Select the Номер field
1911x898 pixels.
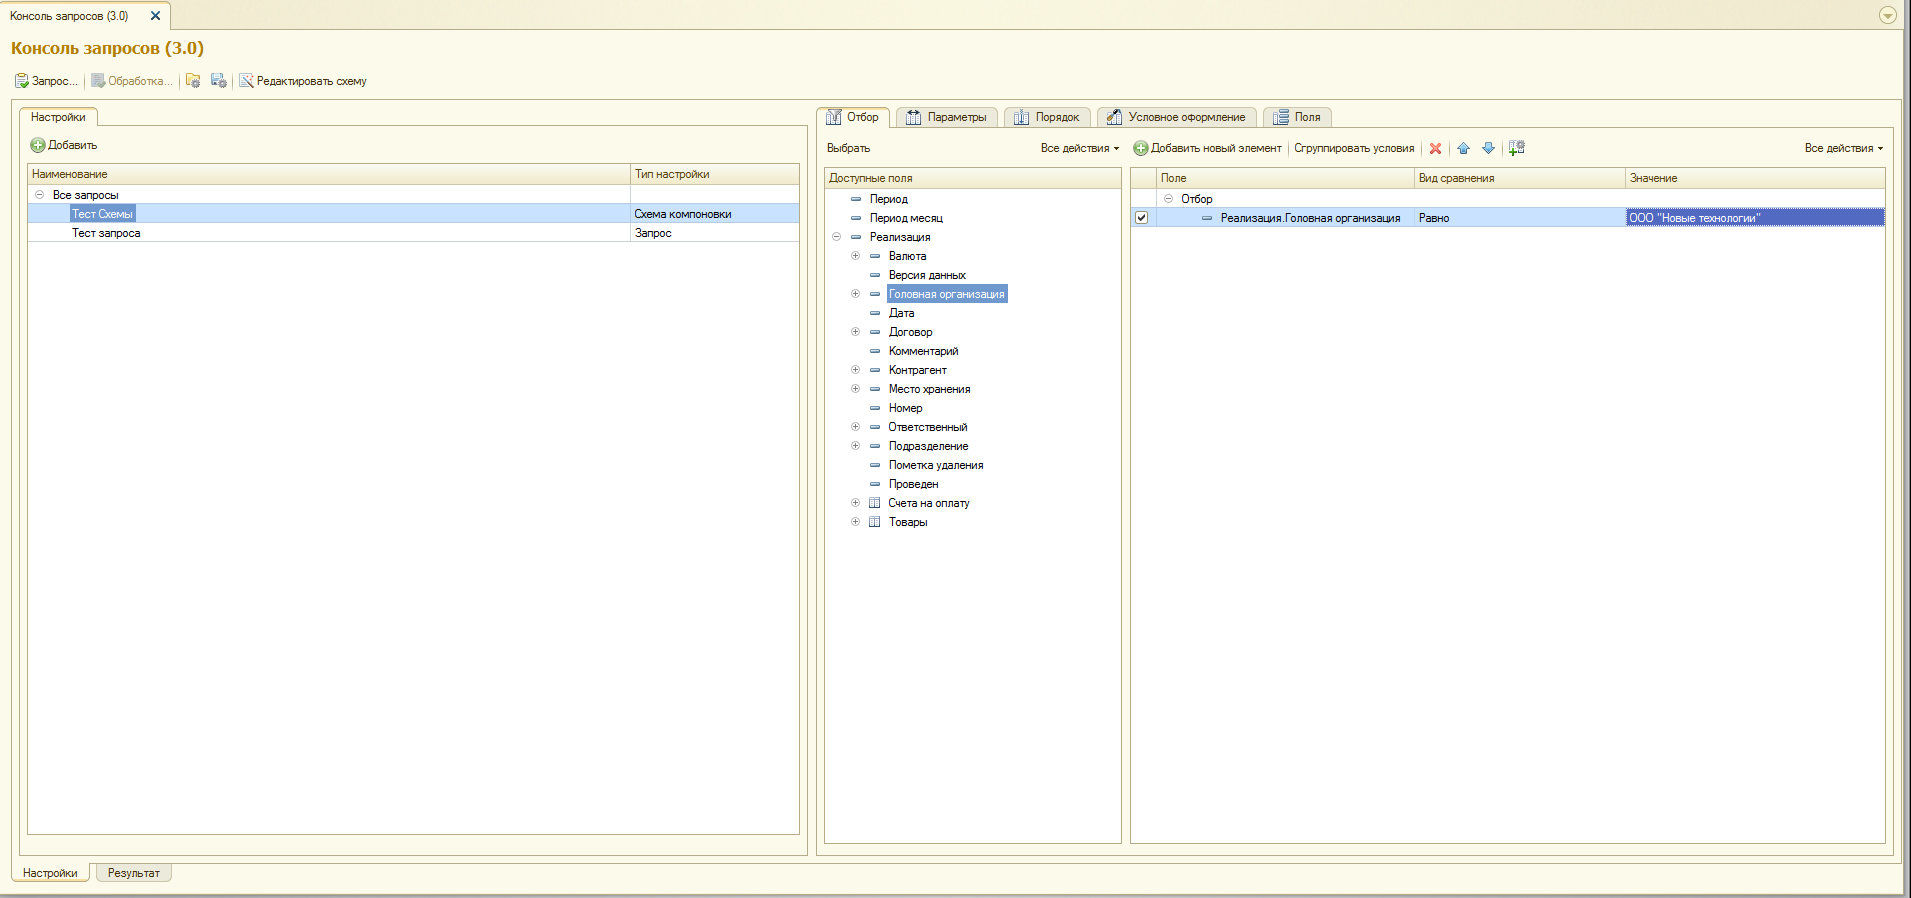905,408
